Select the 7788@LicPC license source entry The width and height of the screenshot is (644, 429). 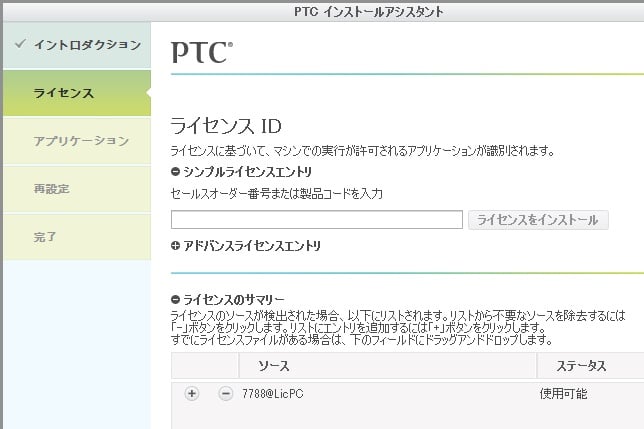pyautogui.click(x=273, y=394)
